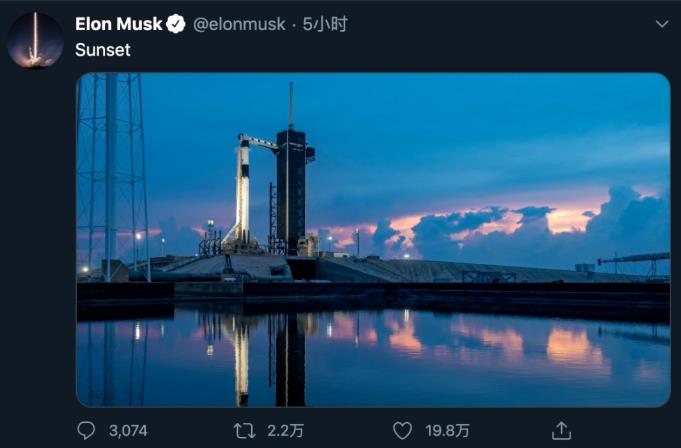This screenshot has height=448, width=681.
Task: Click the 2.2万 retweet count
Action: (285, 431)
